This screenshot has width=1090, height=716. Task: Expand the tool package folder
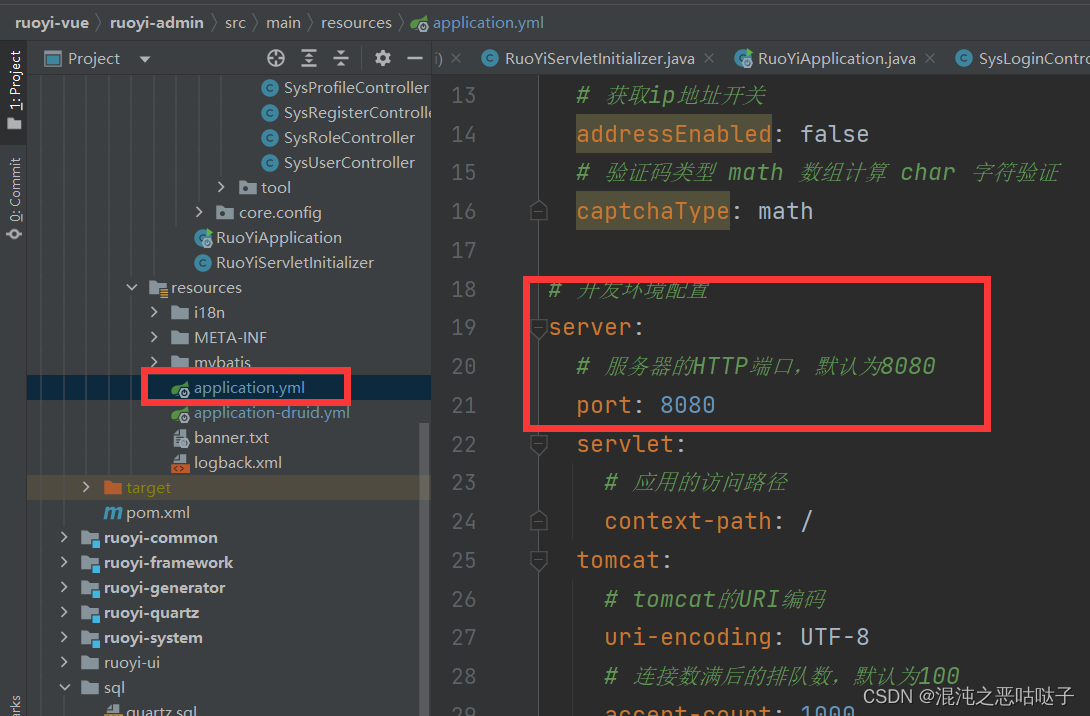click(x=221, y=187)
